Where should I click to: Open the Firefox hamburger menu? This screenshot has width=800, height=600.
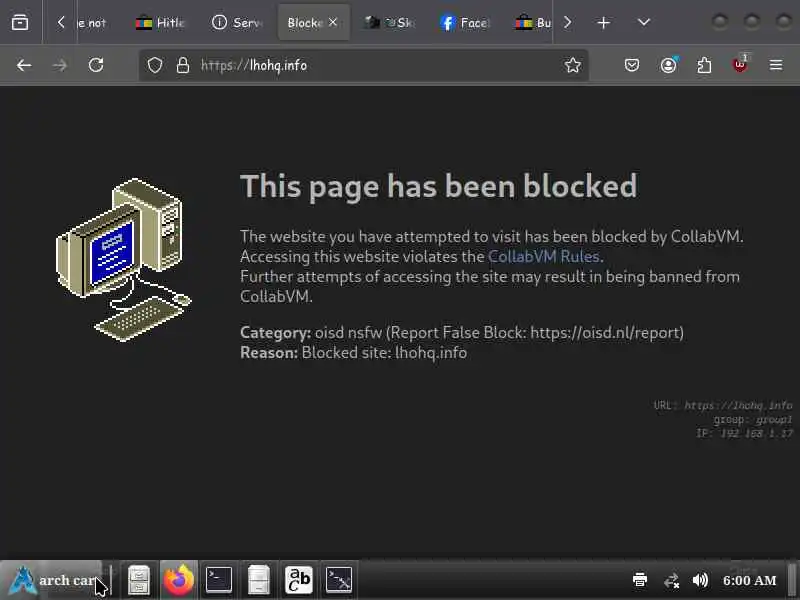click(x=776, y=65)
